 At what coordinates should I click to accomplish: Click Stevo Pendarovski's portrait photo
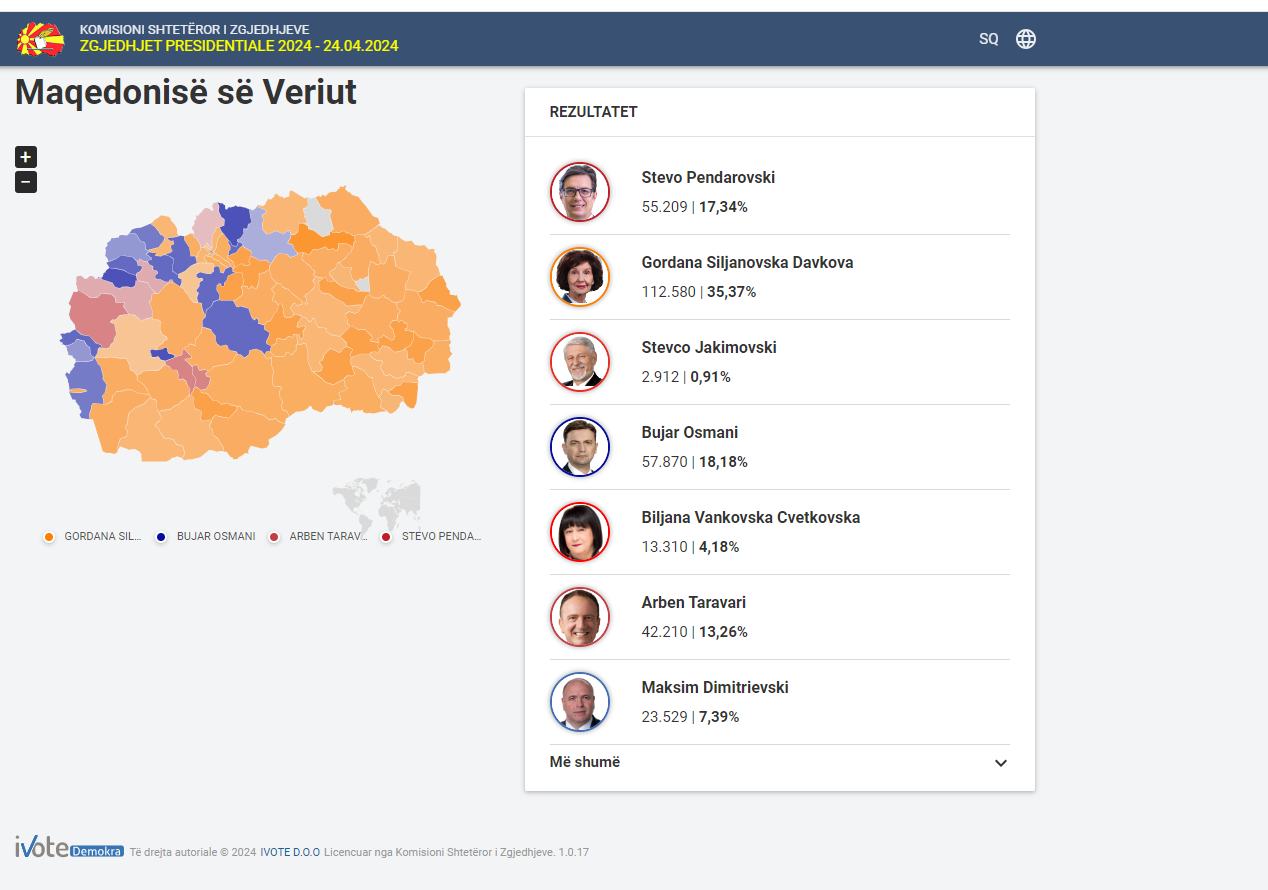[580, 192]
